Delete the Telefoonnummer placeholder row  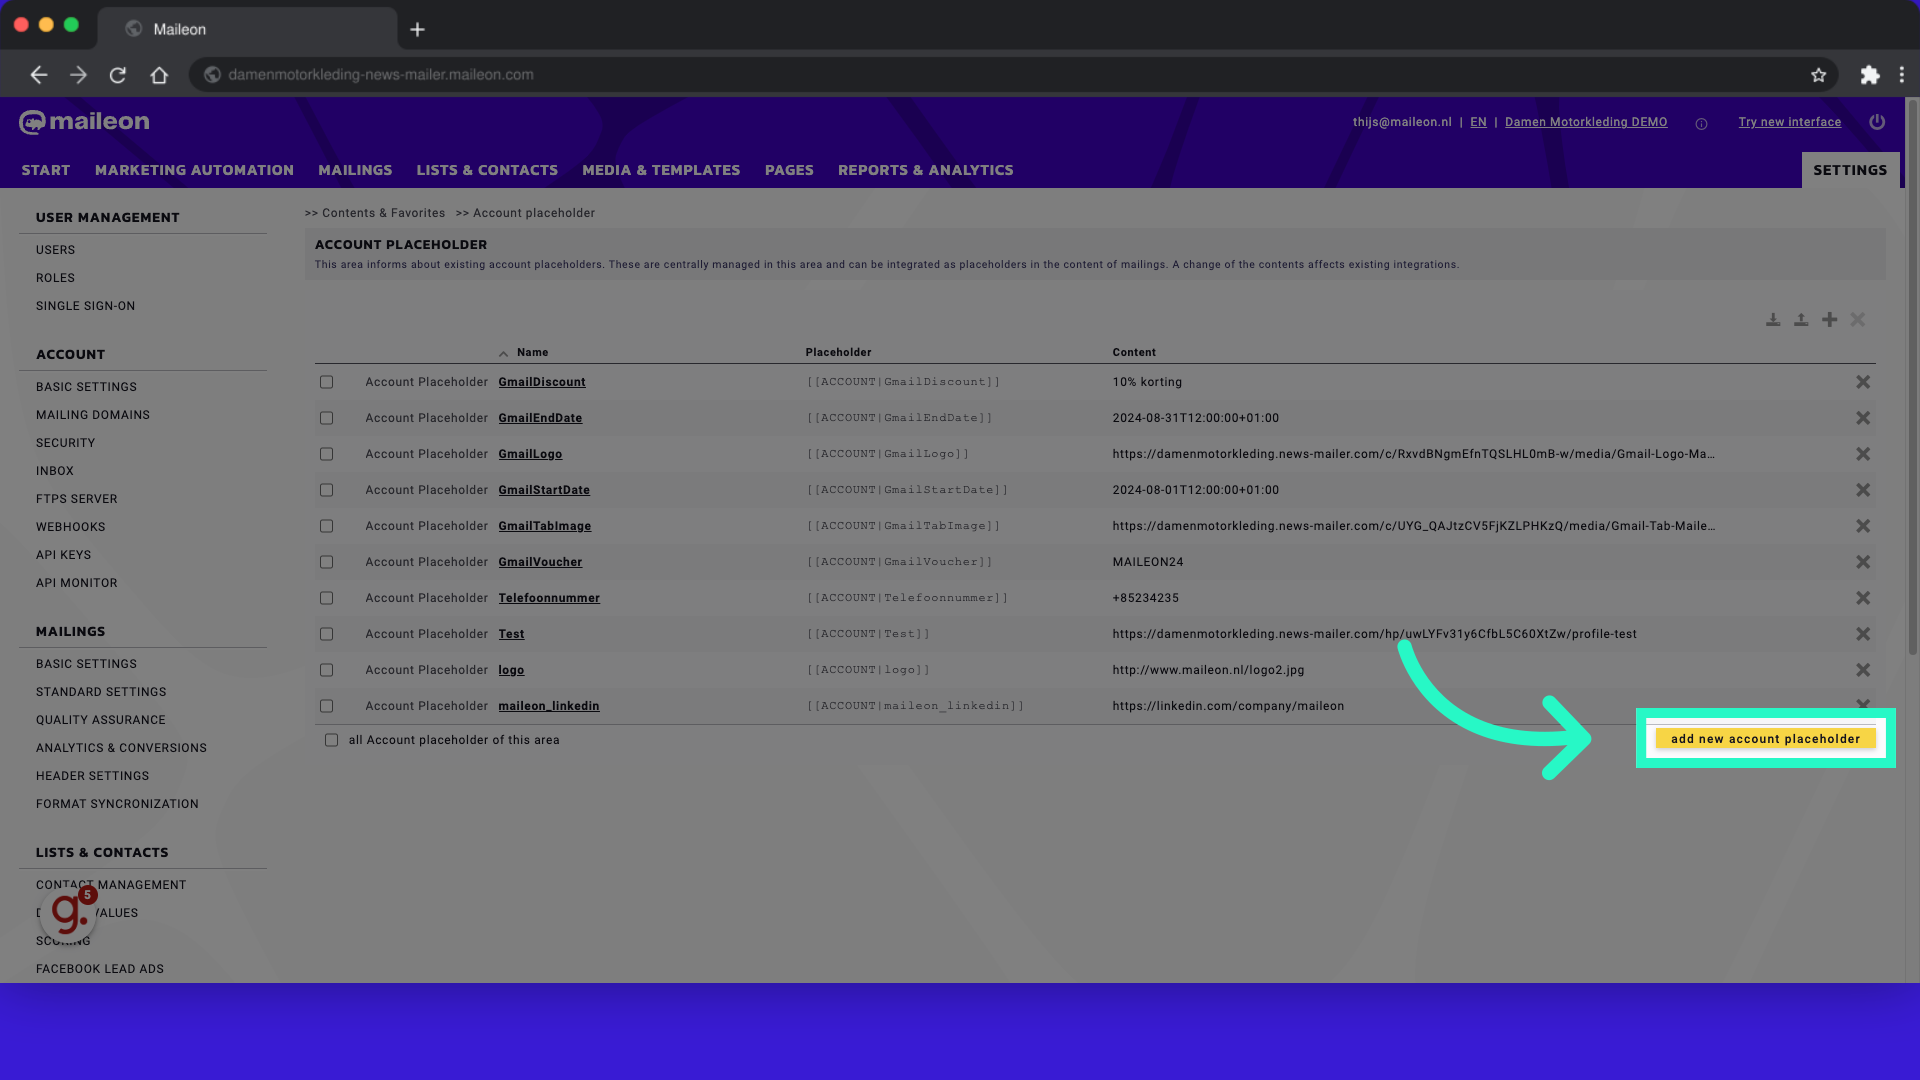(1863, 598)
